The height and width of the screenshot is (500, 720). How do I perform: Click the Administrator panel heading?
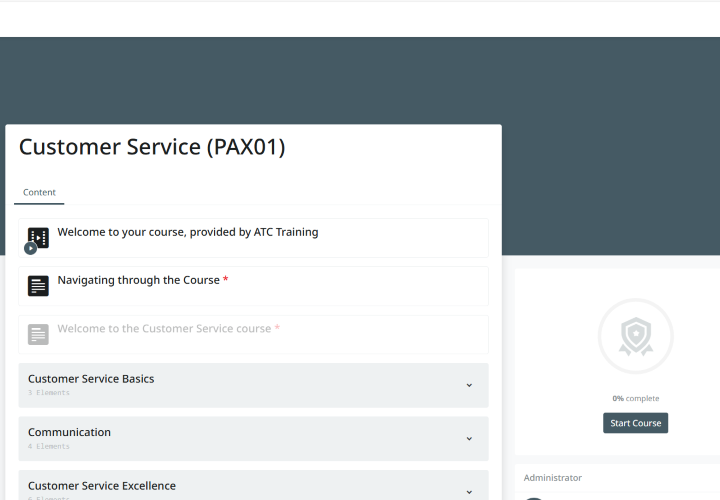[552, 478]
